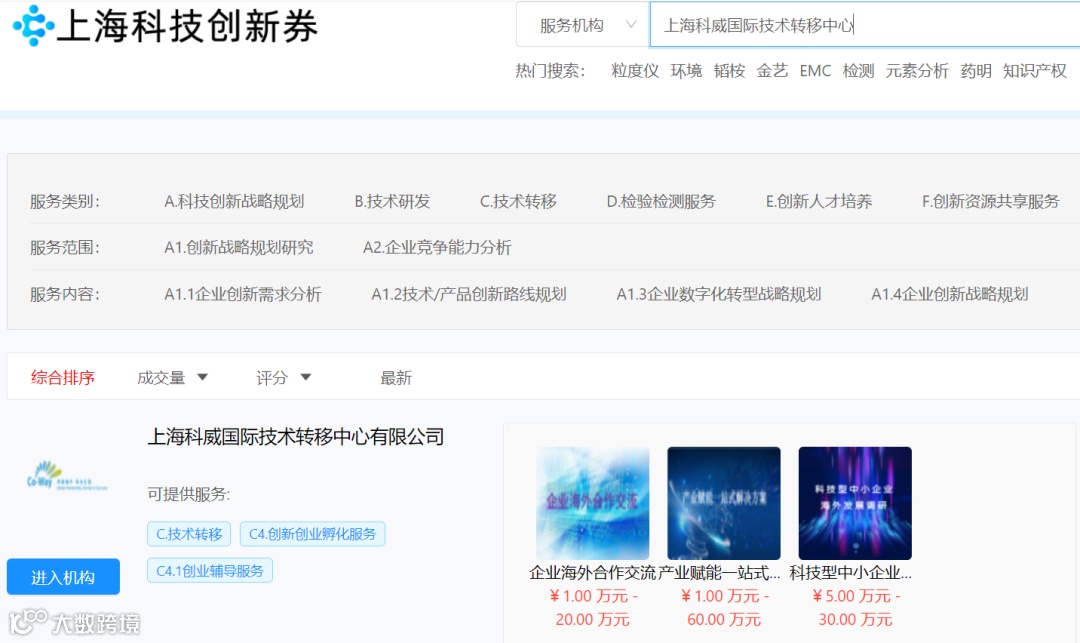Sort results by 评分

coord(283,377)
